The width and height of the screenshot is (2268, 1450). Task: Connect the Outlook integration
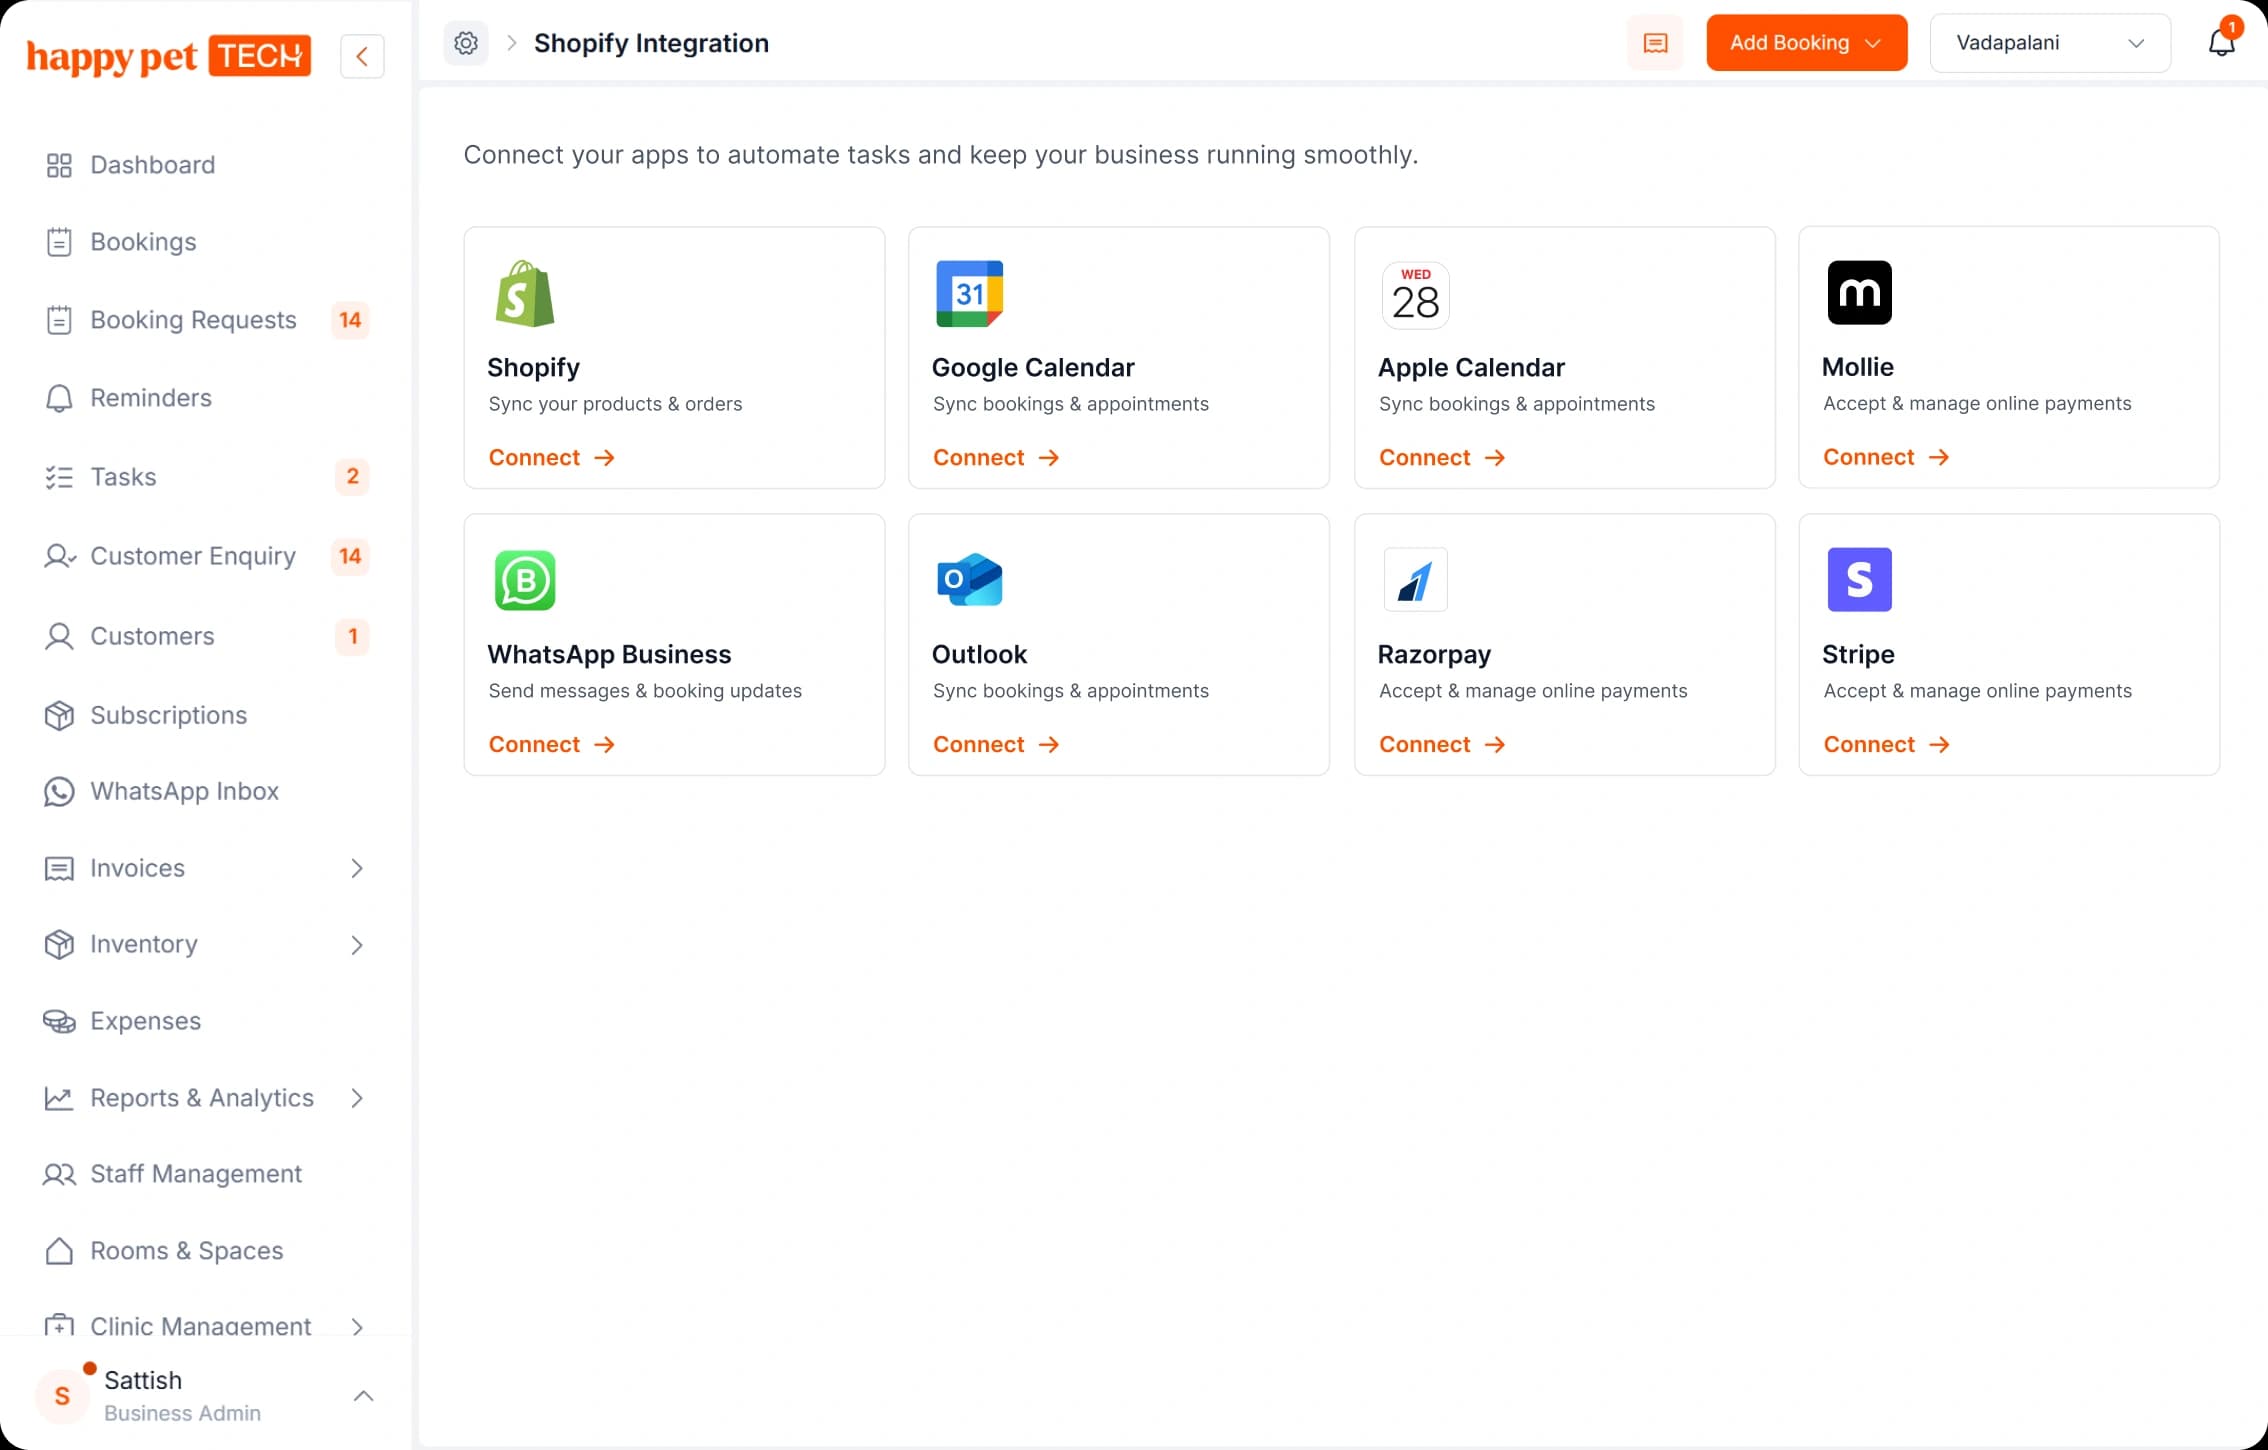[x=996, y=745]
